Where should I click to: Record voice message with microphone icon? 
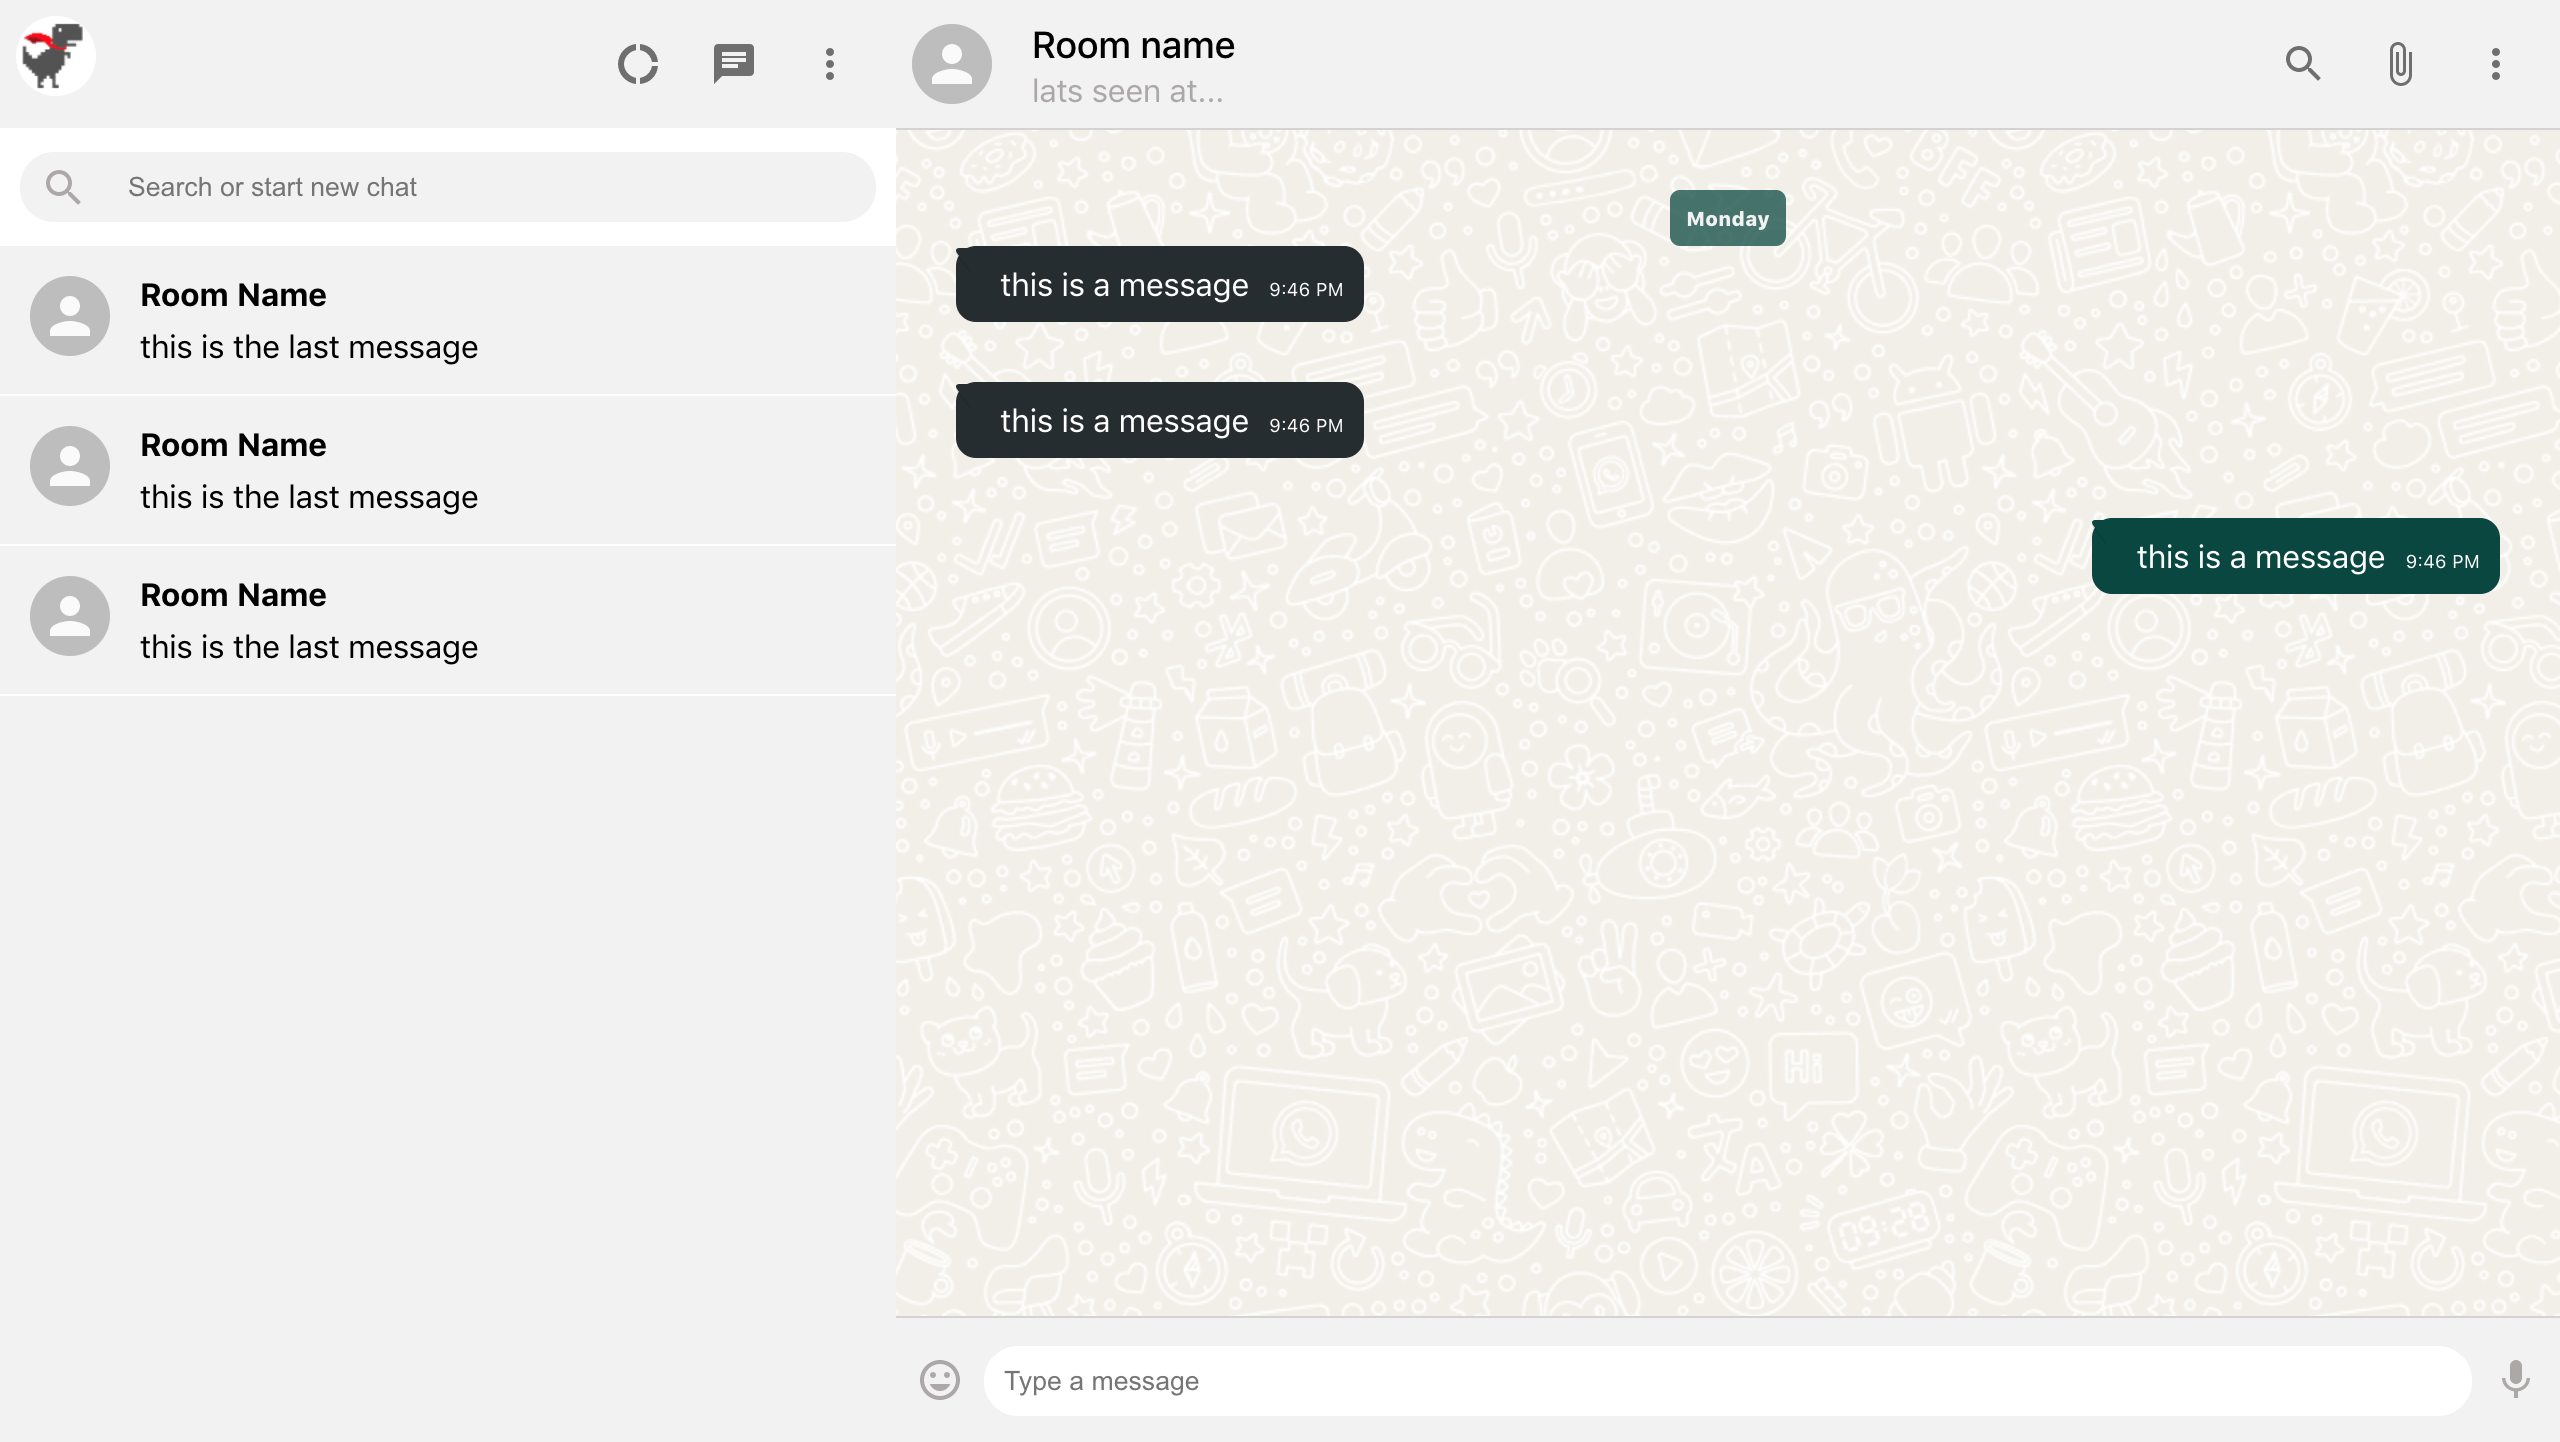[x=2515, y=1380]
